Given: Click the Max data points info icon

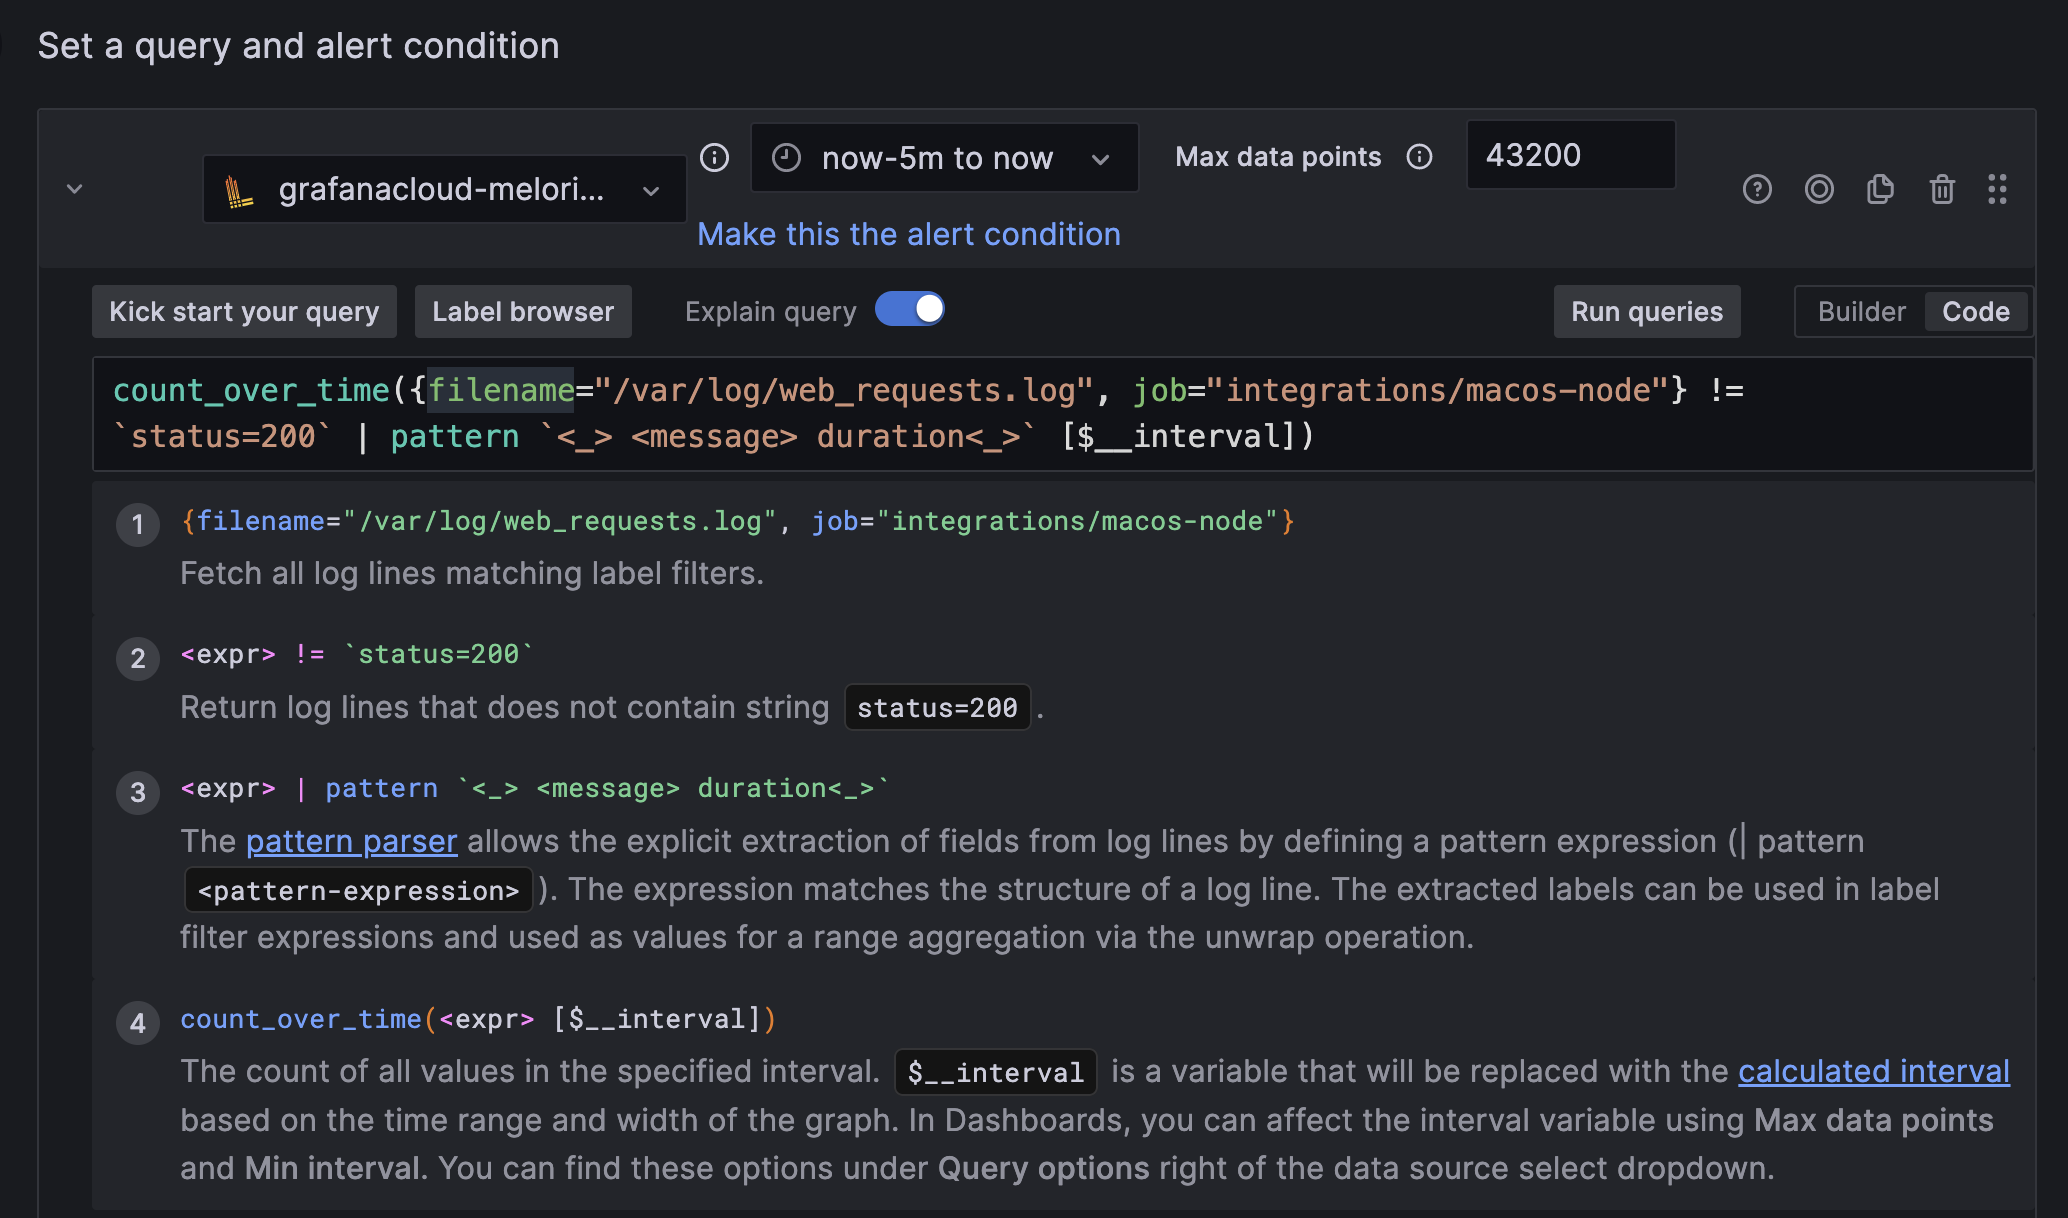Looking at the screenshot, I should (x=1419, y=157).
